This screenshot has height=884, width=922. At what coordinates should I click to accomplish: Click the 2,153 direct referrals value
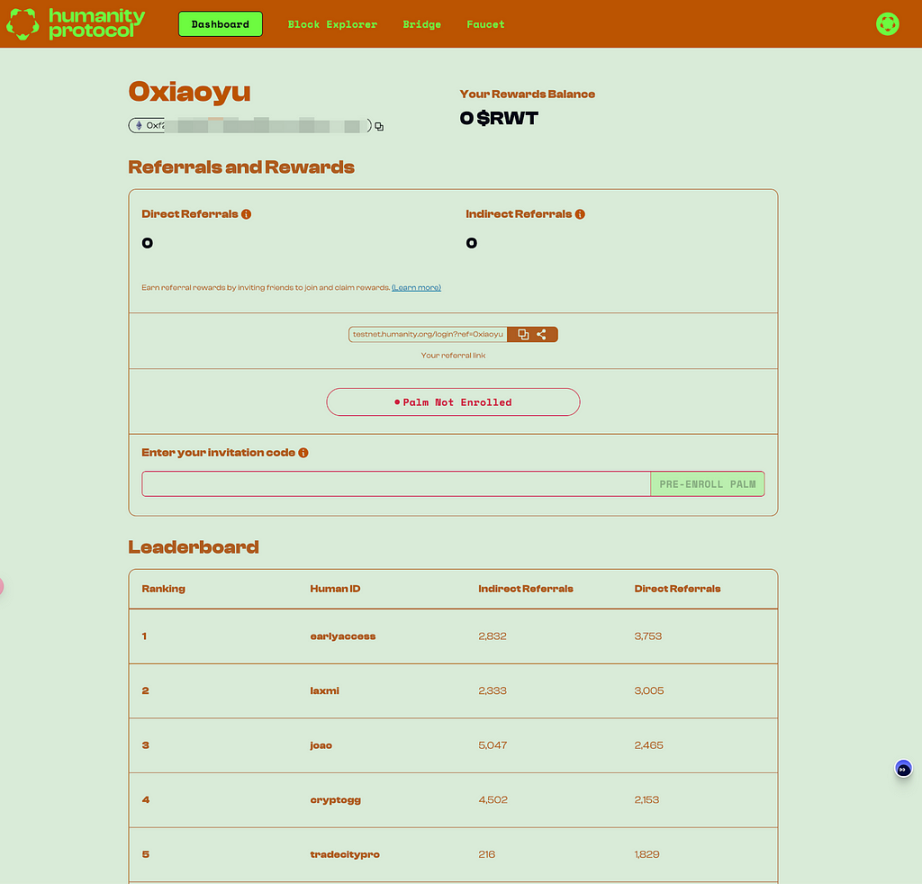click(x=647, y=800)
